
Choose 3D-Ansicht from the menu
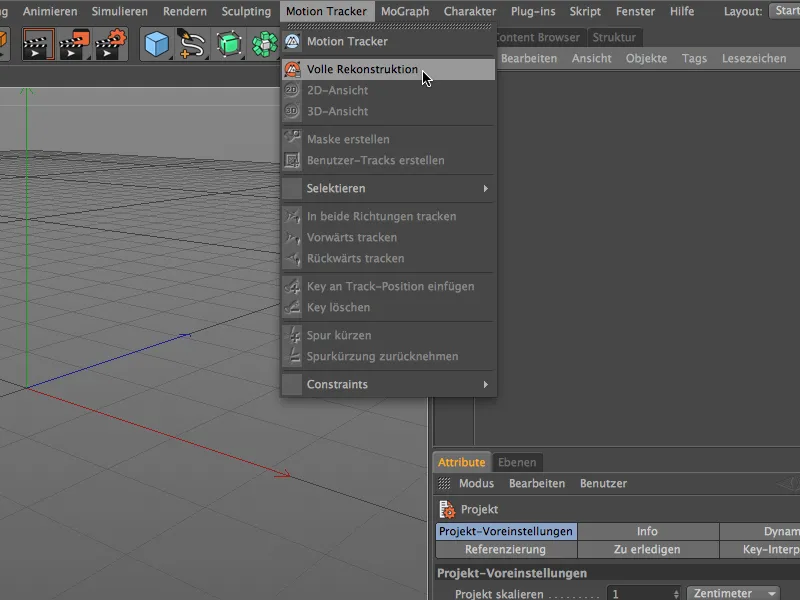pos(389,111)
